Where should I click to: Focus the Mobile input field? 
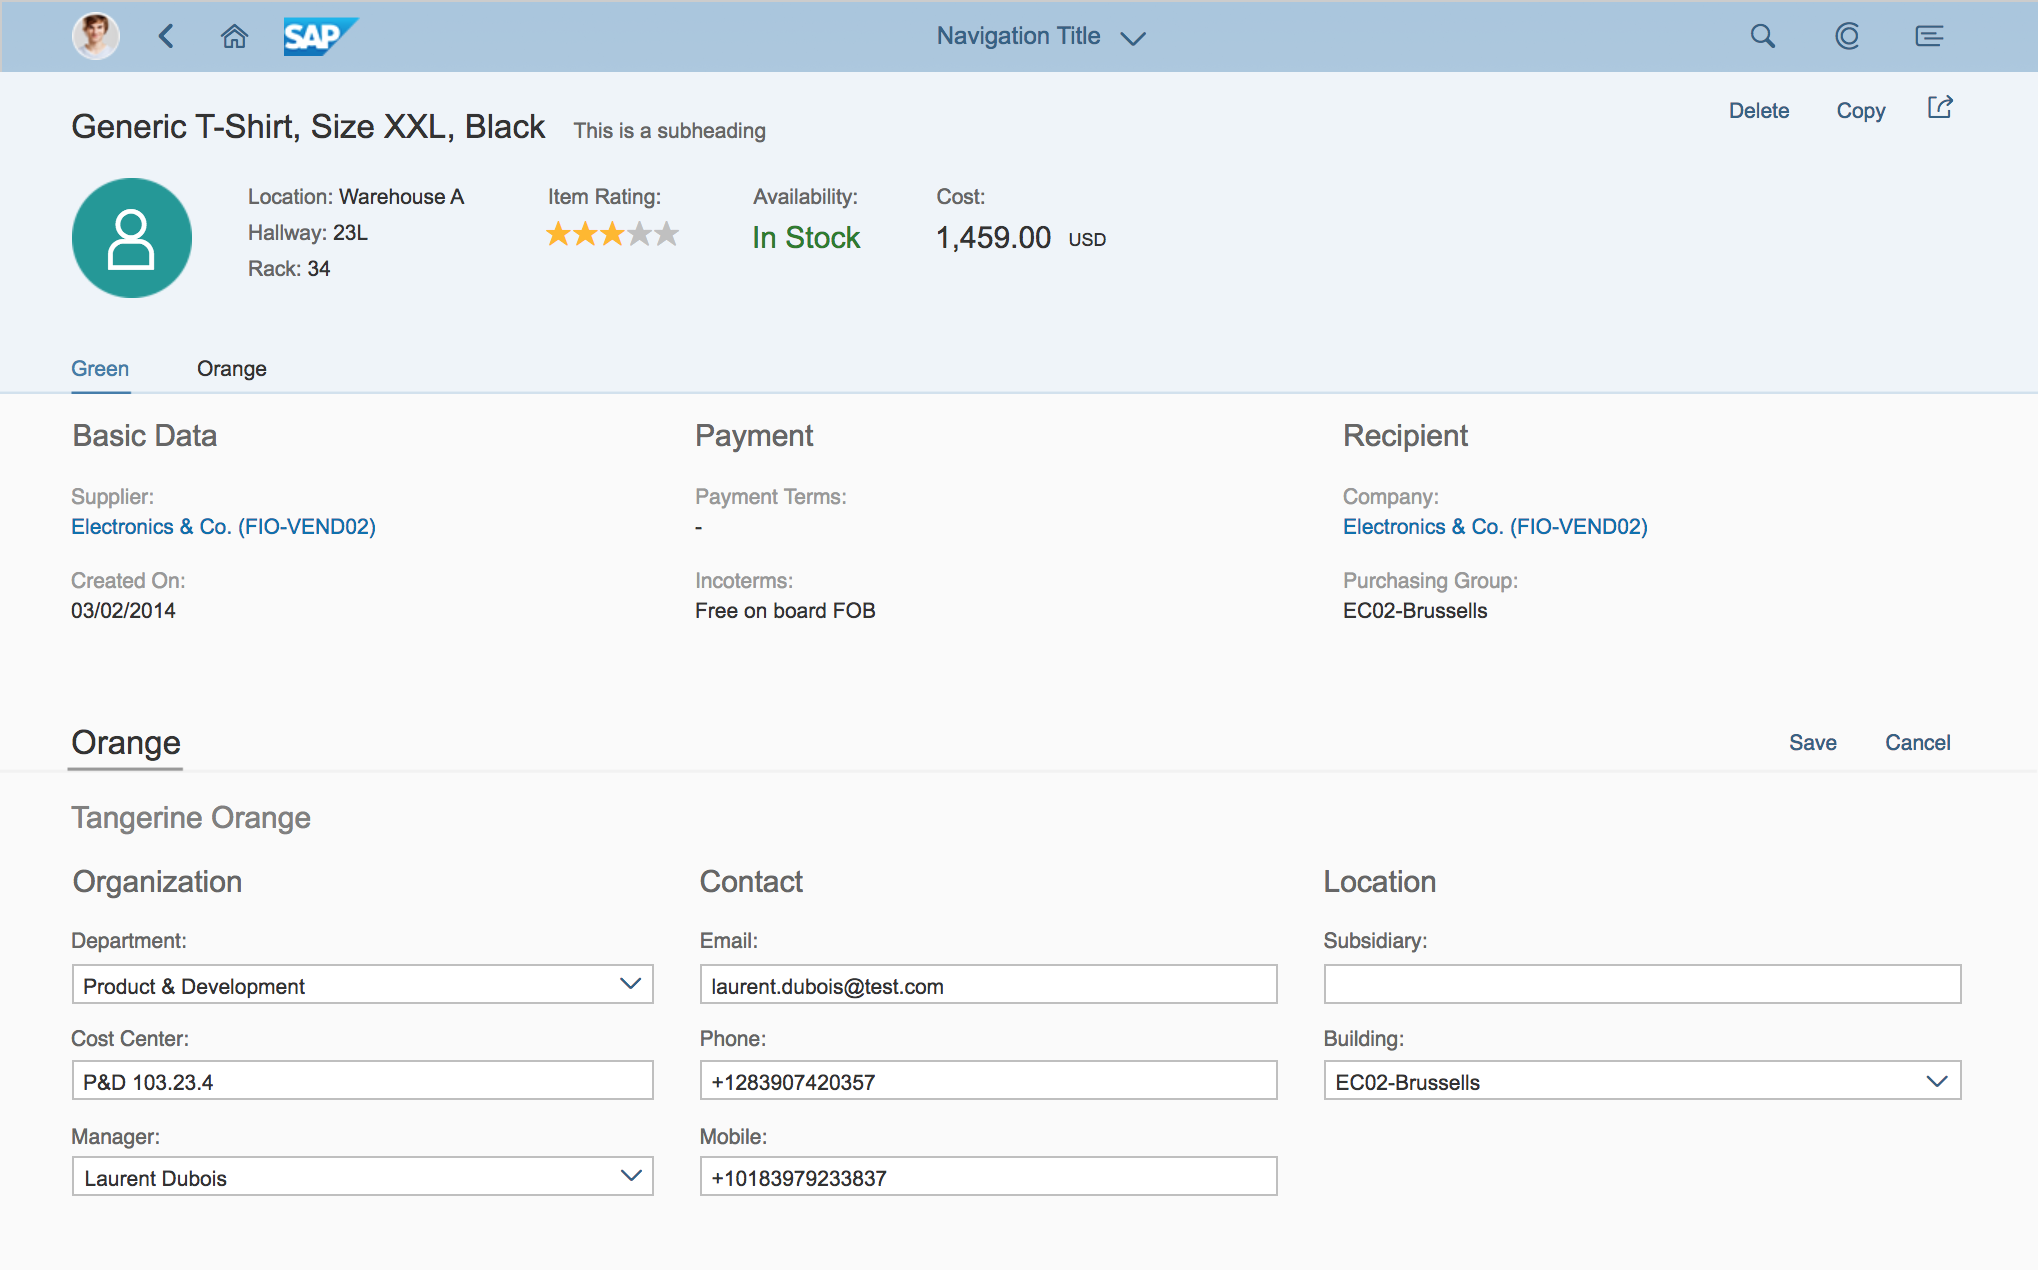coord(988,1177)
